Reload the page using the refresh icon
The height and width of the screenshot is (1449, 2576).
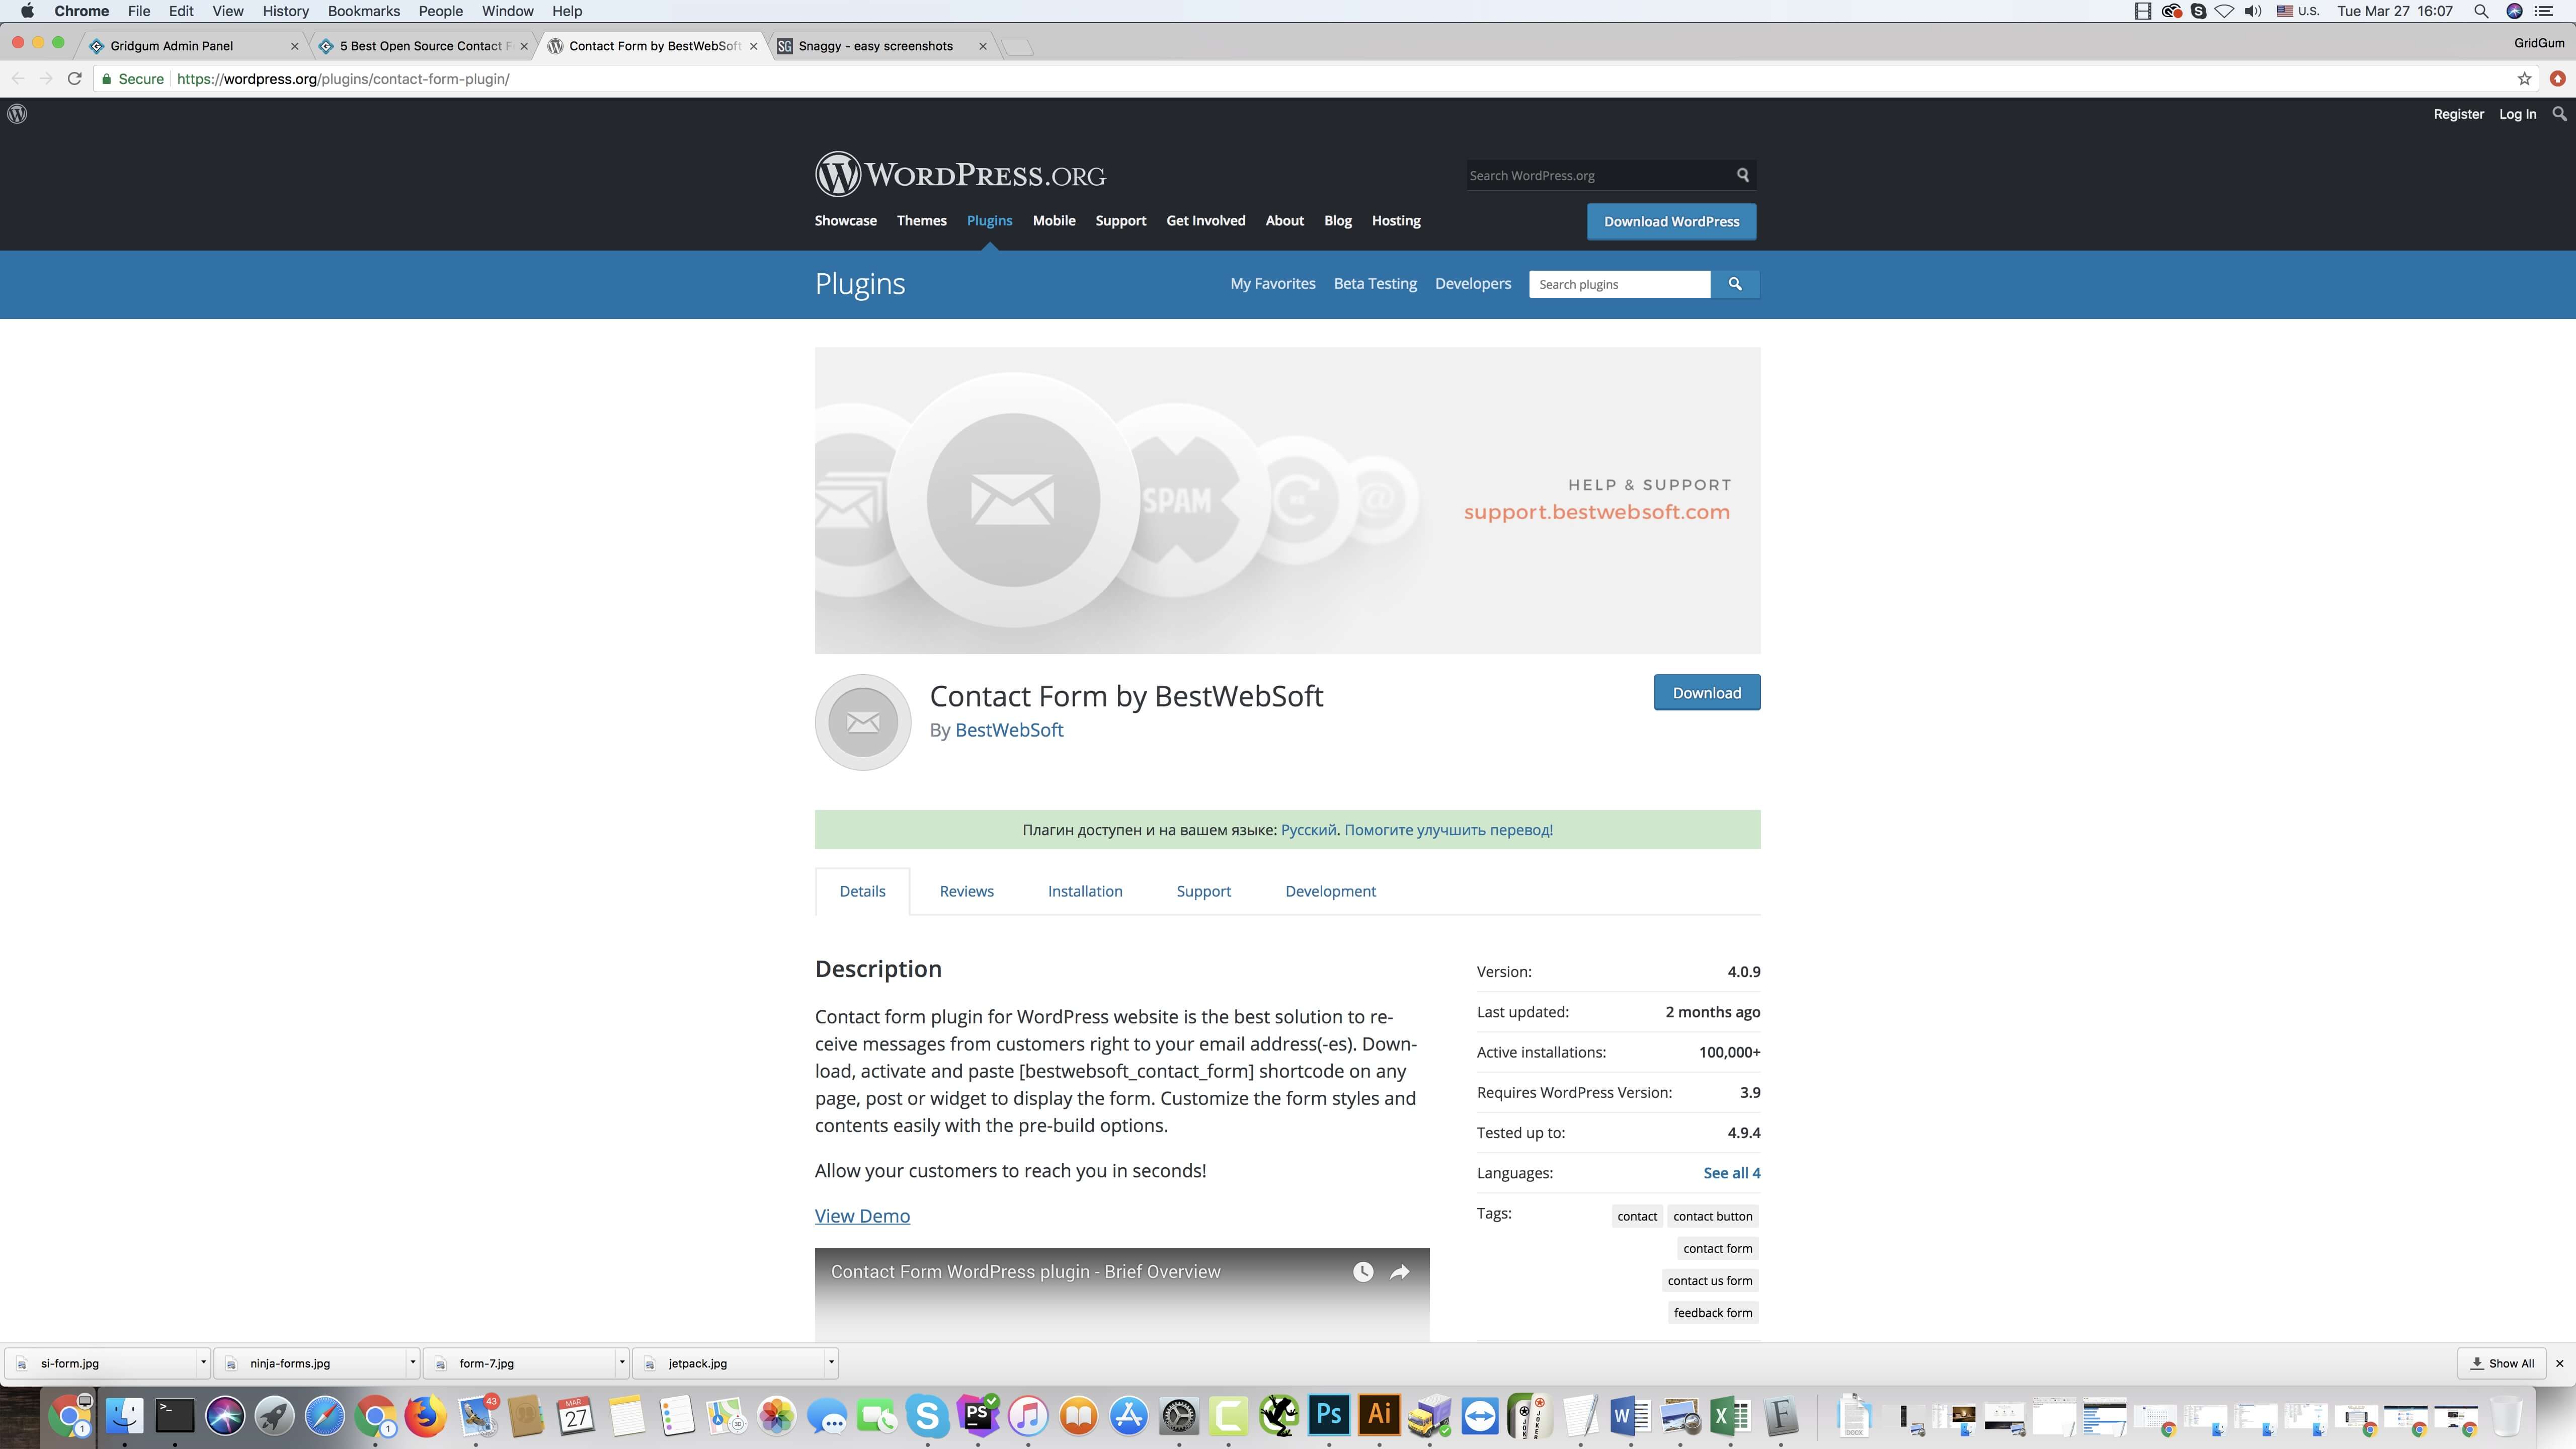74,79
